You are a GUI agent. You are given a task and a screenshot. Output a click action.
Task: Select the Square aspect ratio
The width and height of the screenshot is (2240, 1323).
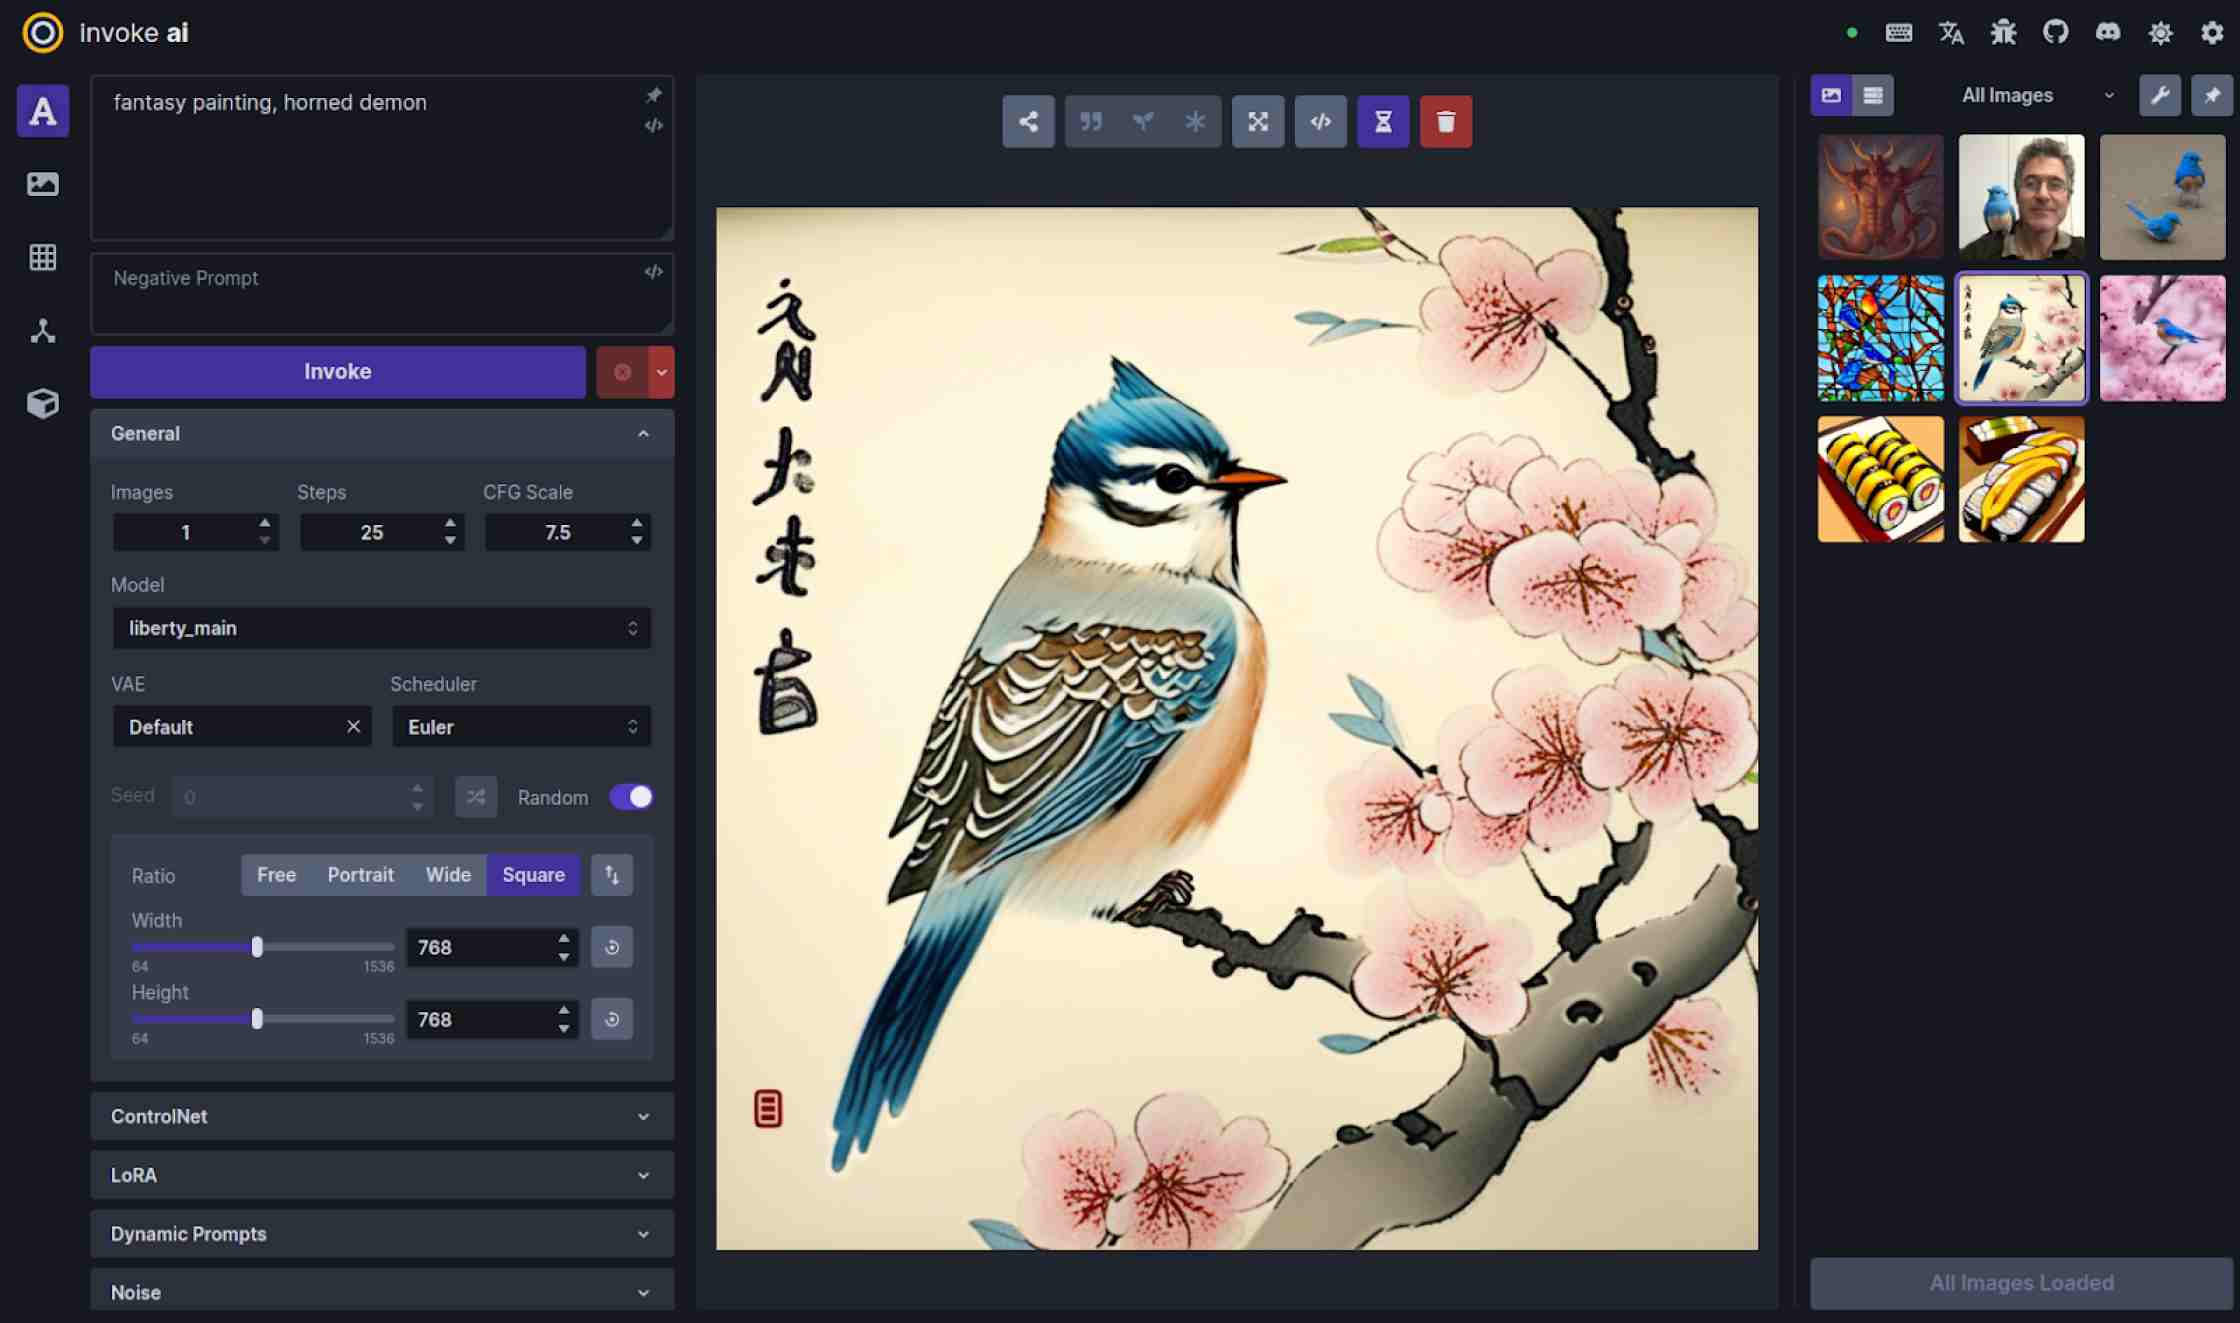coord(533,874)
